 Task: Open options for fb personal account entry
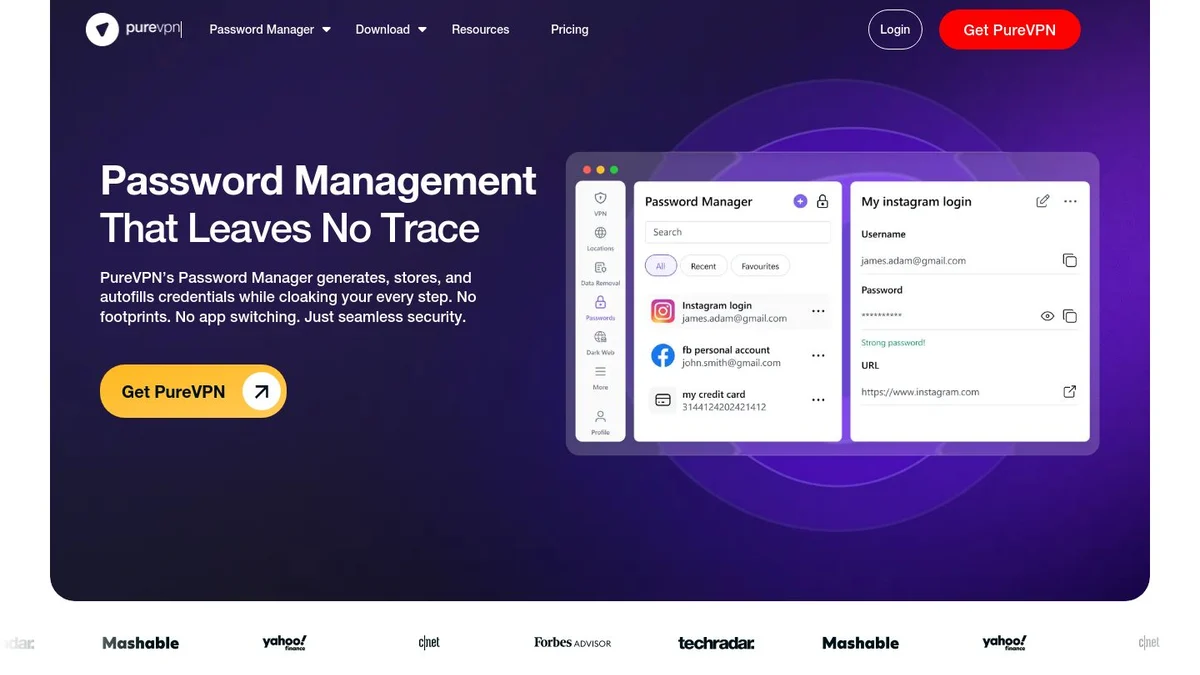(x=818, y=355)
